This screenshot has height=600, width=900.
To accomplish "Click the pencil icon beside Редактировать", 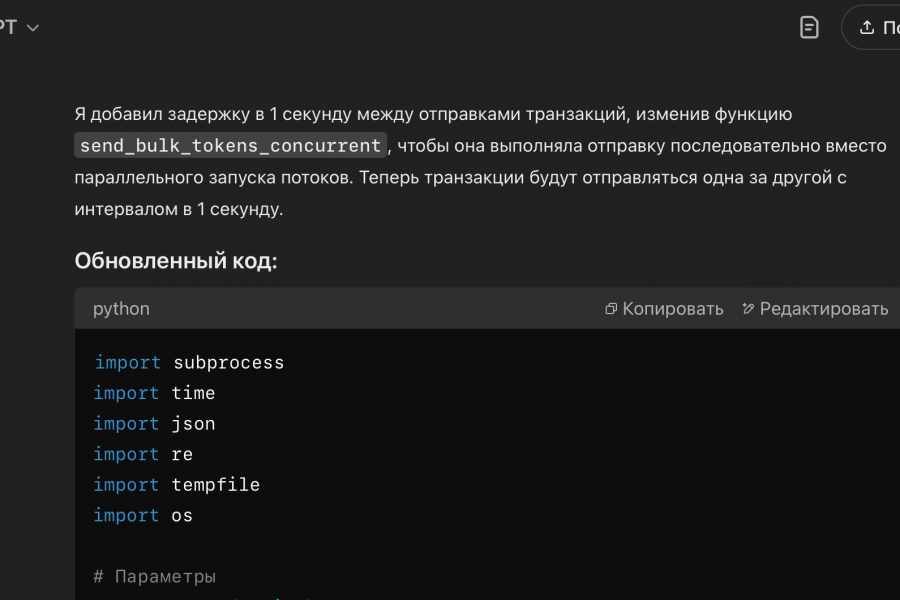I will pyautogui.click(x=748, y=309).
